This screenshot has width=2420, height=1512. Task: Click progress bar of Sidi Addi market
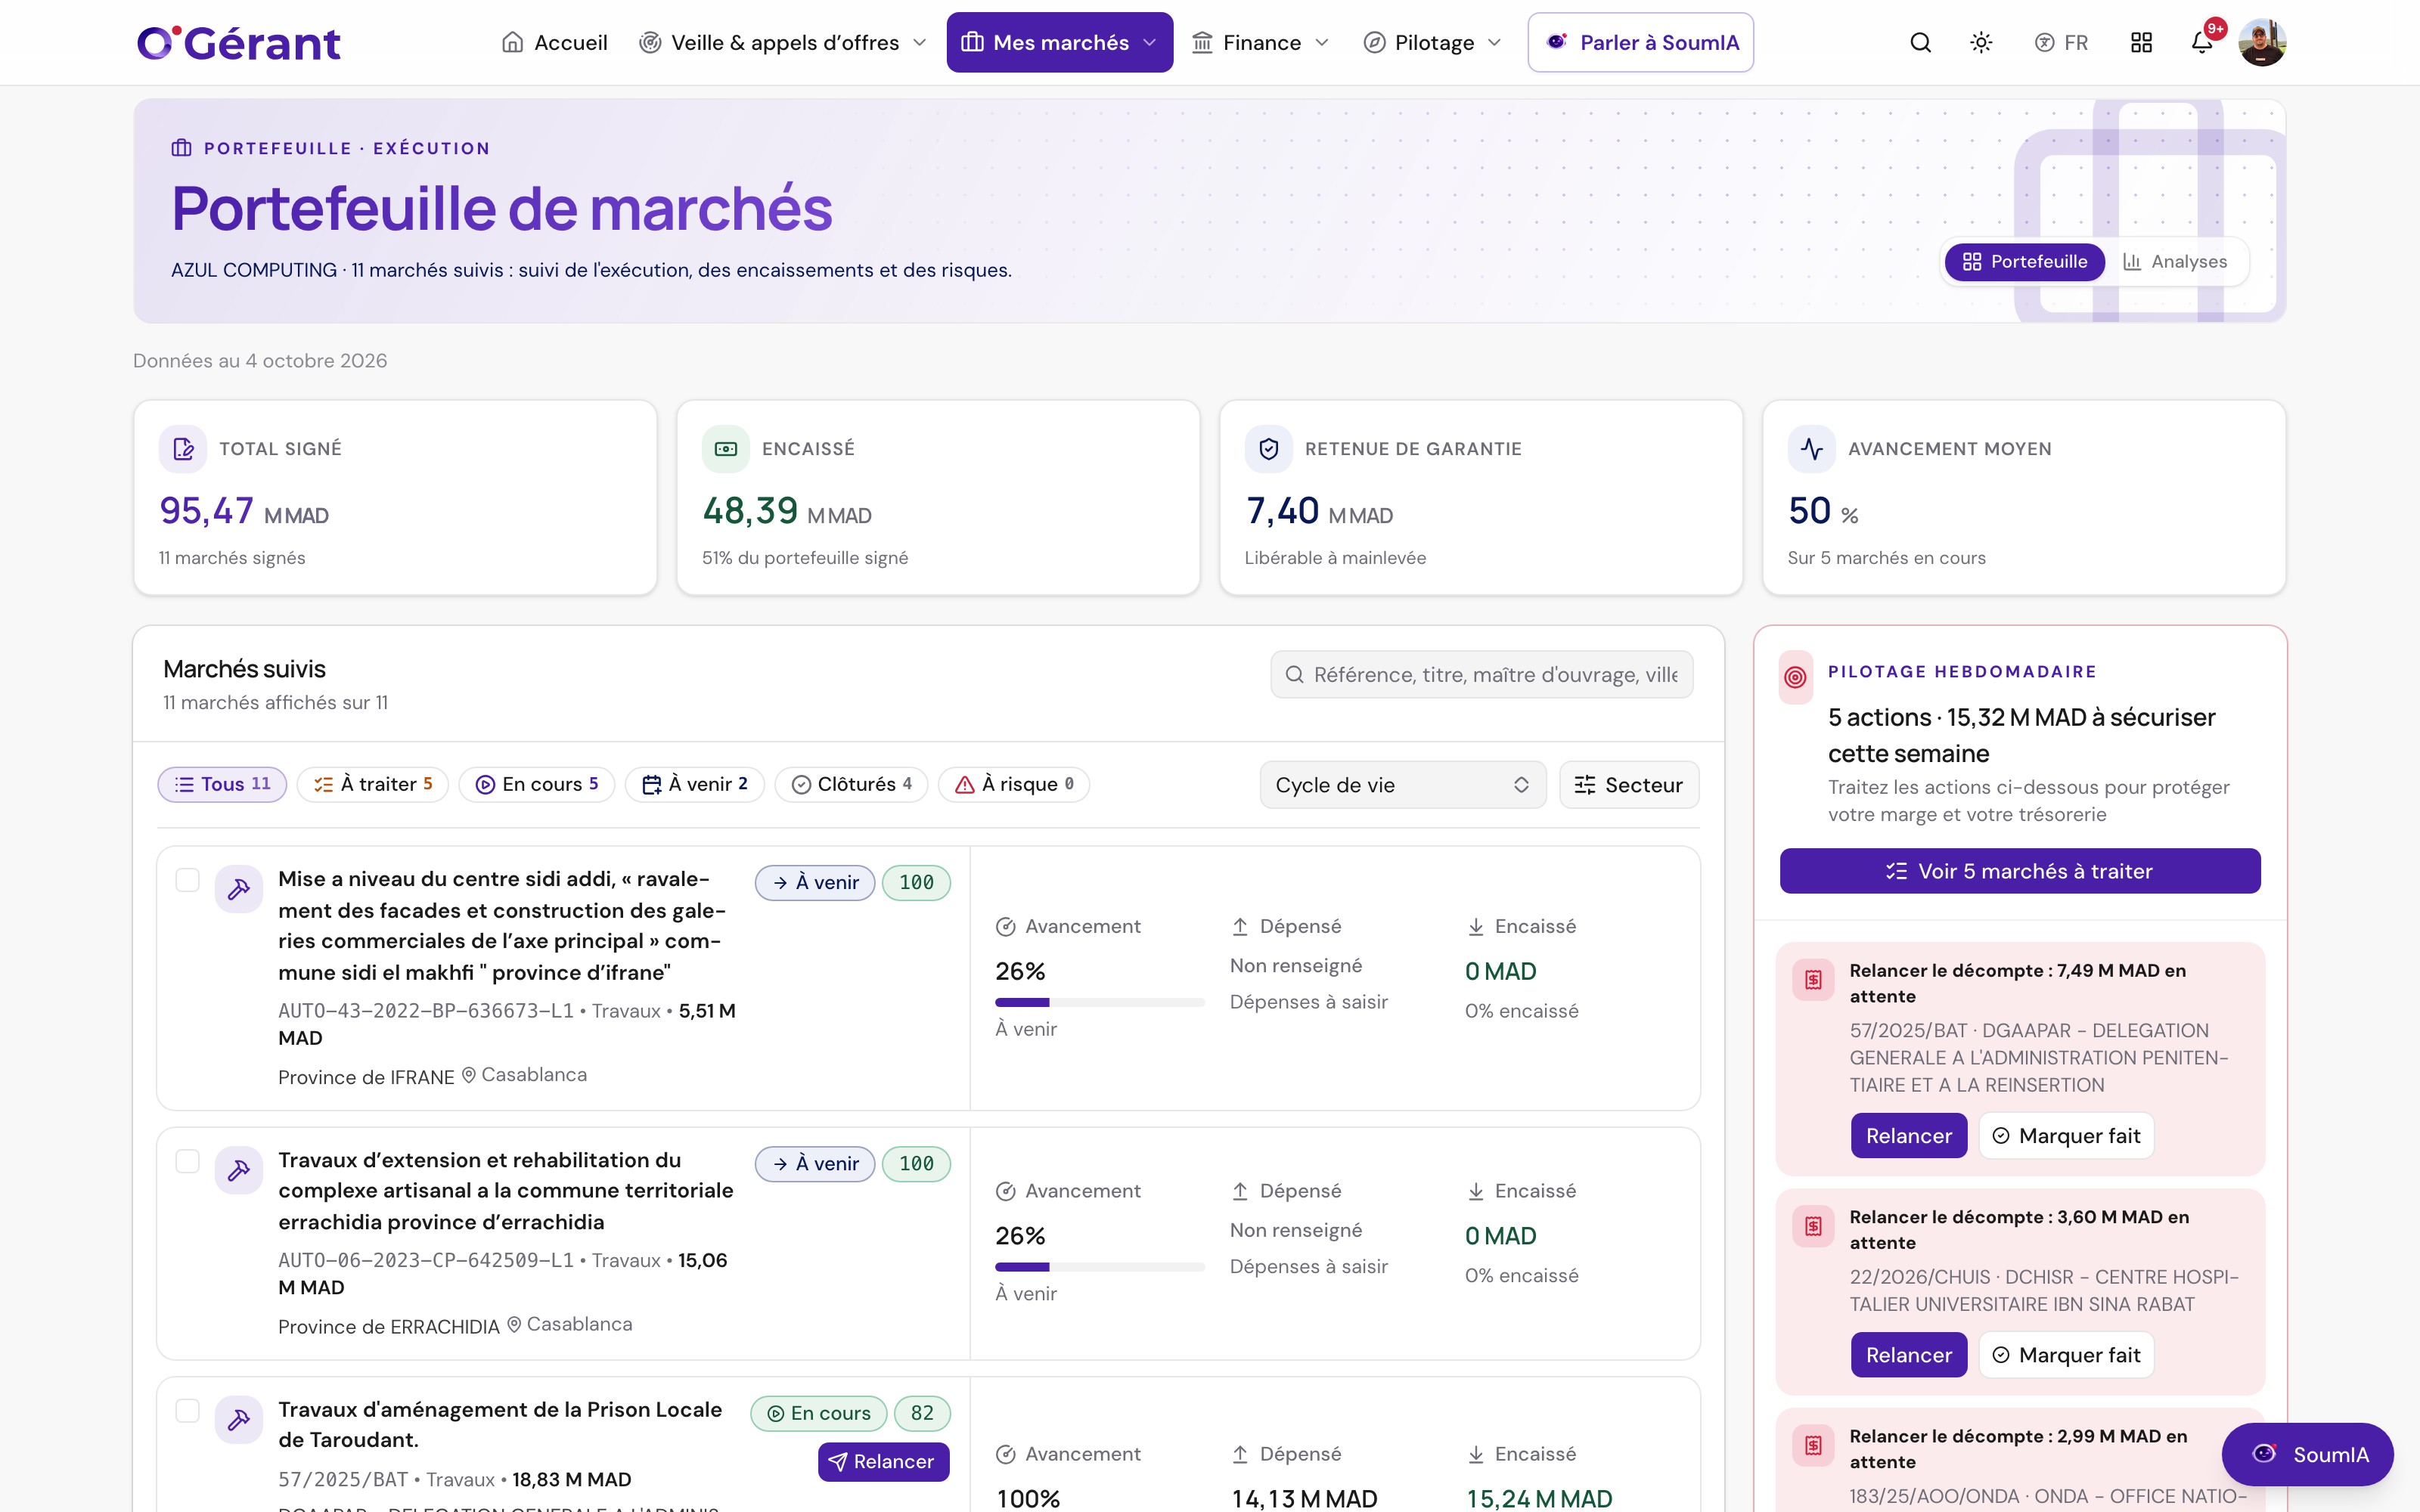point(1099,1002)
